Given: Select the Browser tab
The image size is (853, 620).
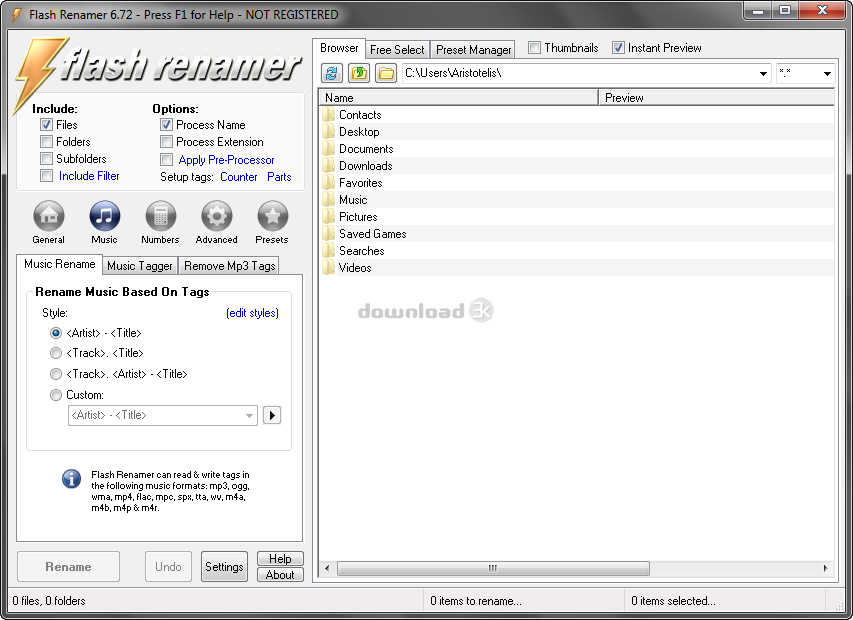Looking at the screenshot, I should point(339,48).
